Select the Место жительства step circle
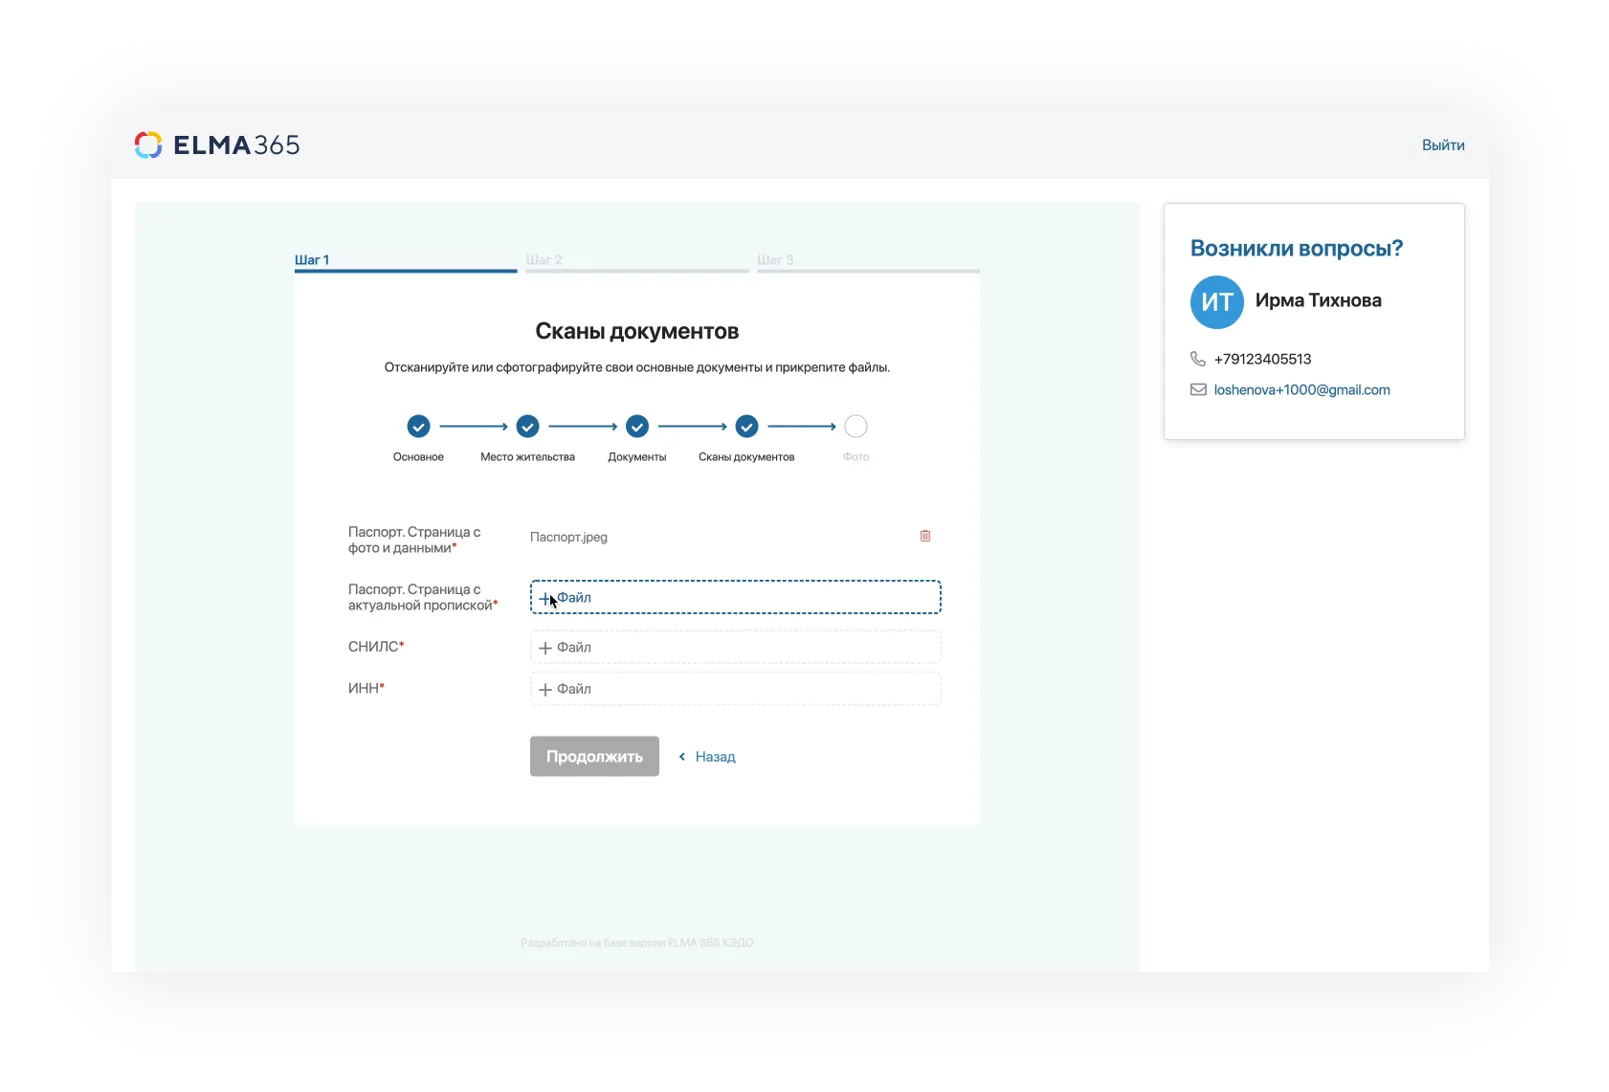Image resolution: width=1609 pixels, height=1092 pixels. pyautogui.click(x=528, y=427)
